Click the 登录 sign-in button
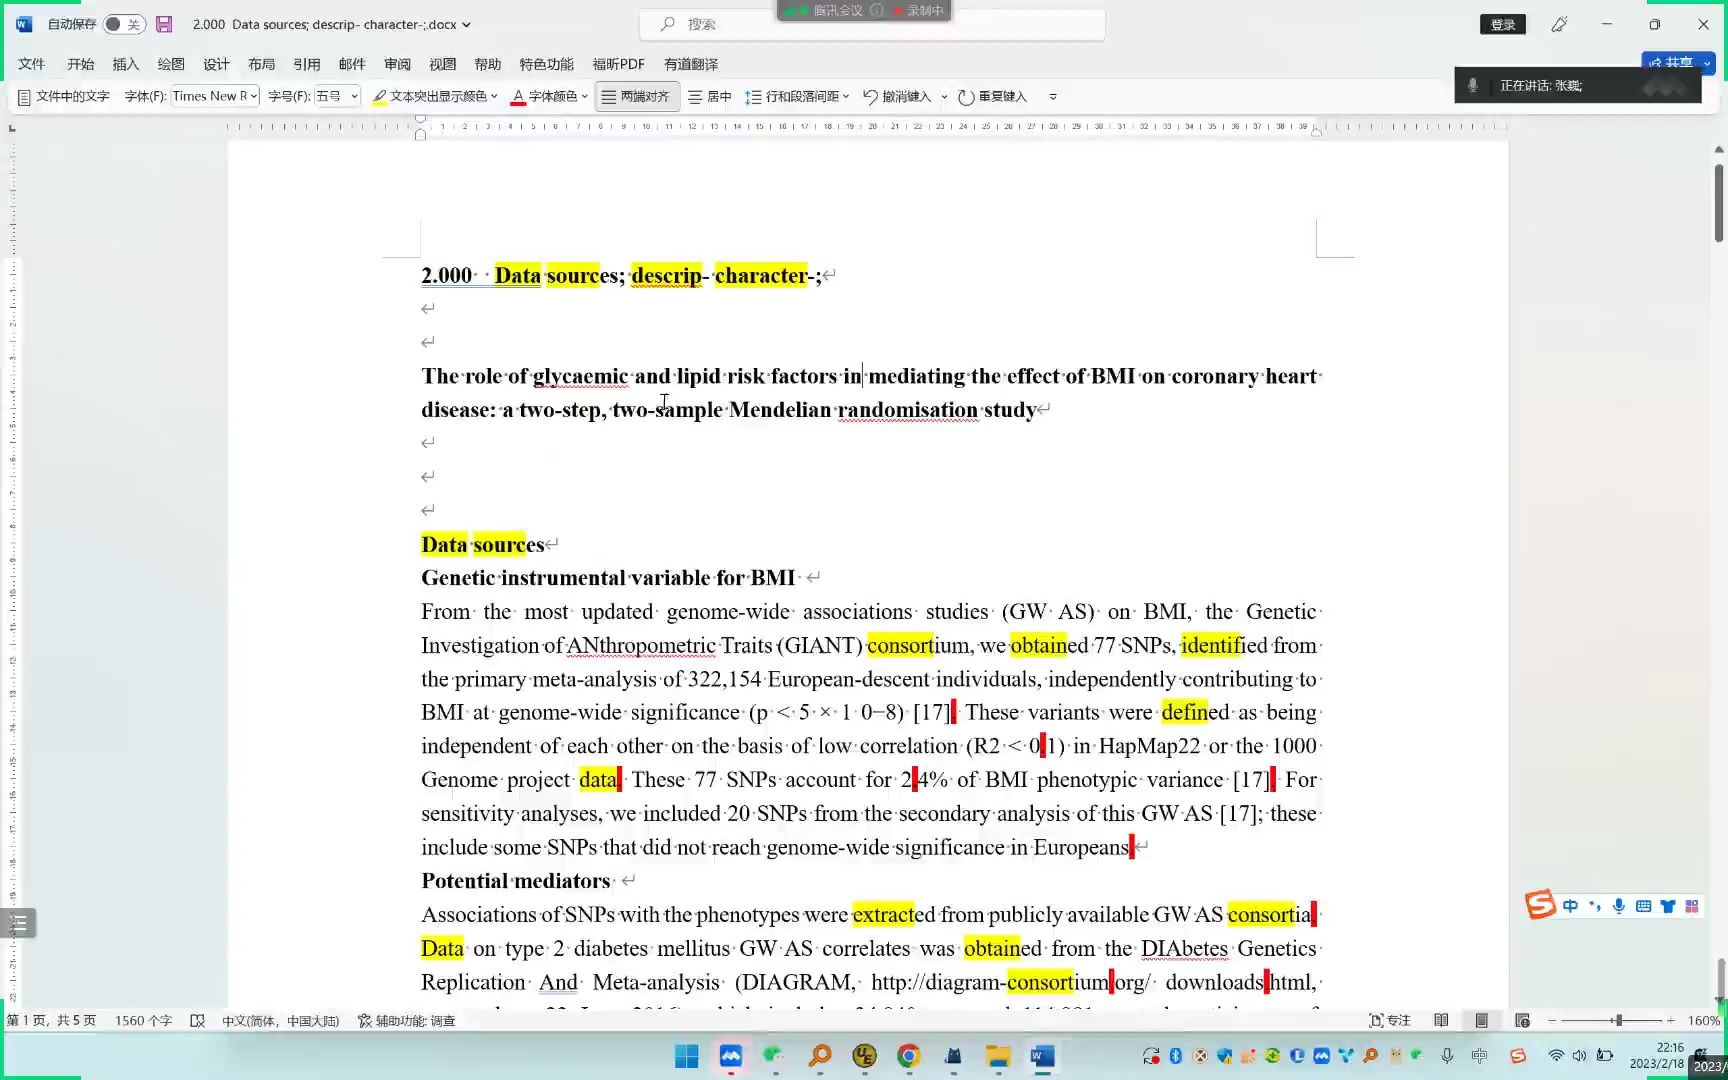Screen dimensions: 1728x1080 (x=1502, y=24)
